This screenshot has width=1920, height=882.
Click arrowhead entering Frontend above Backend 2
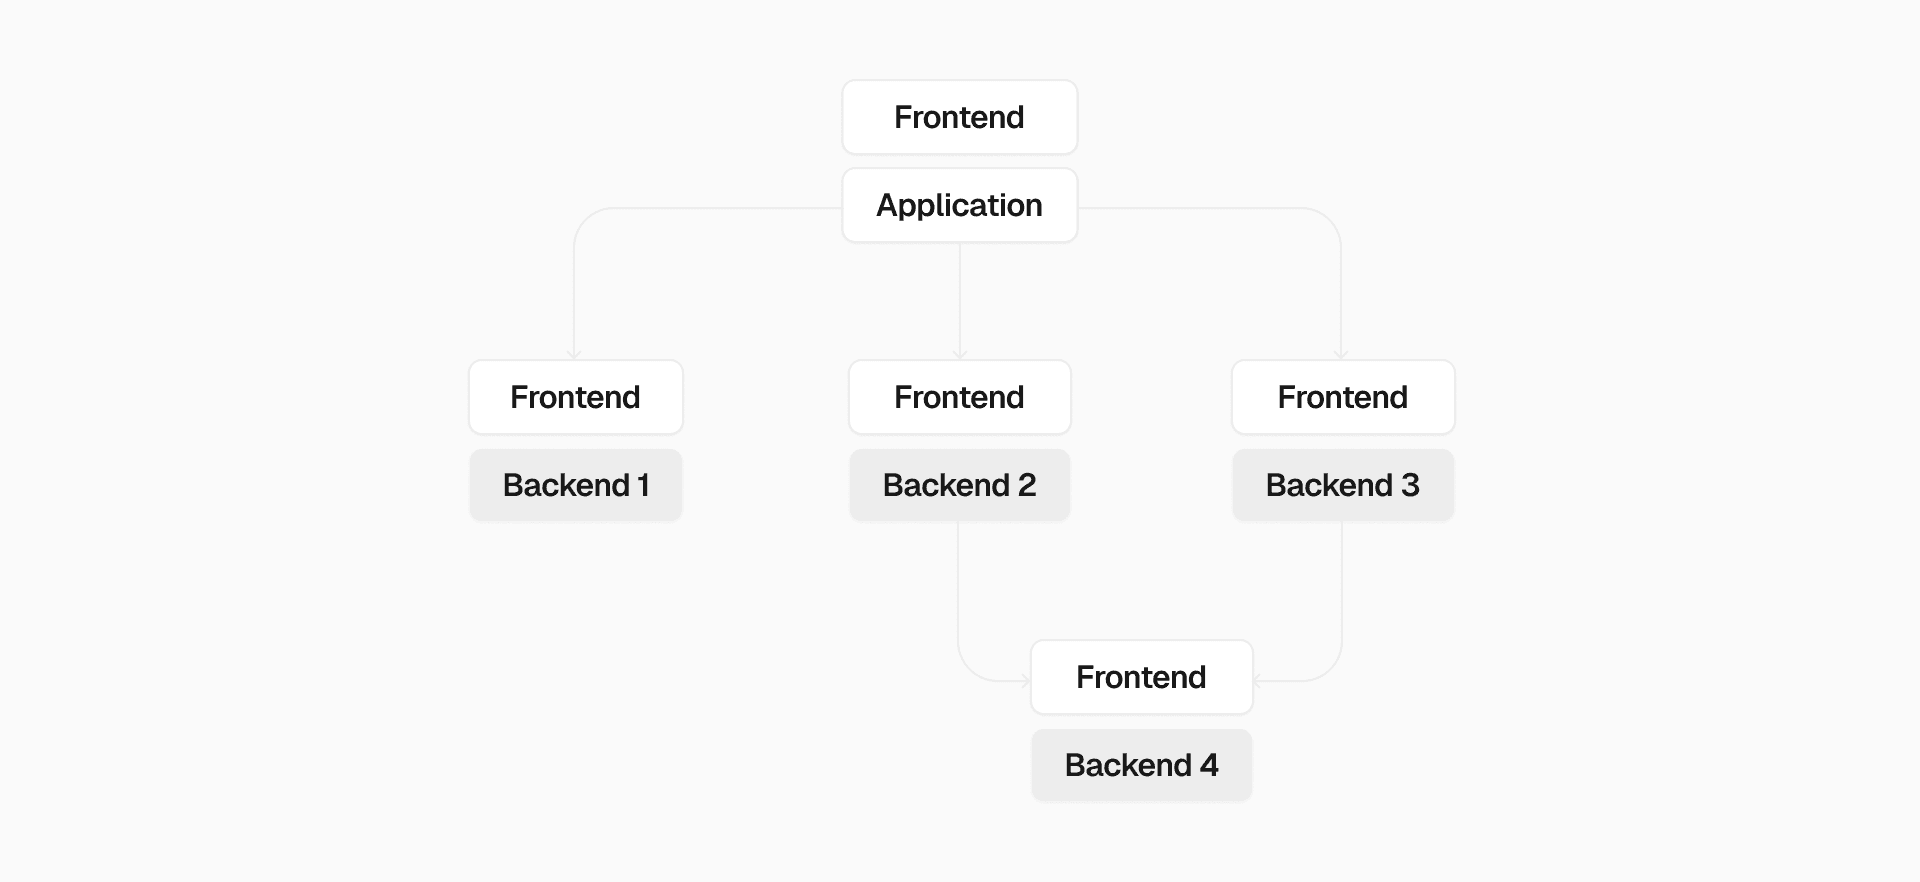(960, 354)
